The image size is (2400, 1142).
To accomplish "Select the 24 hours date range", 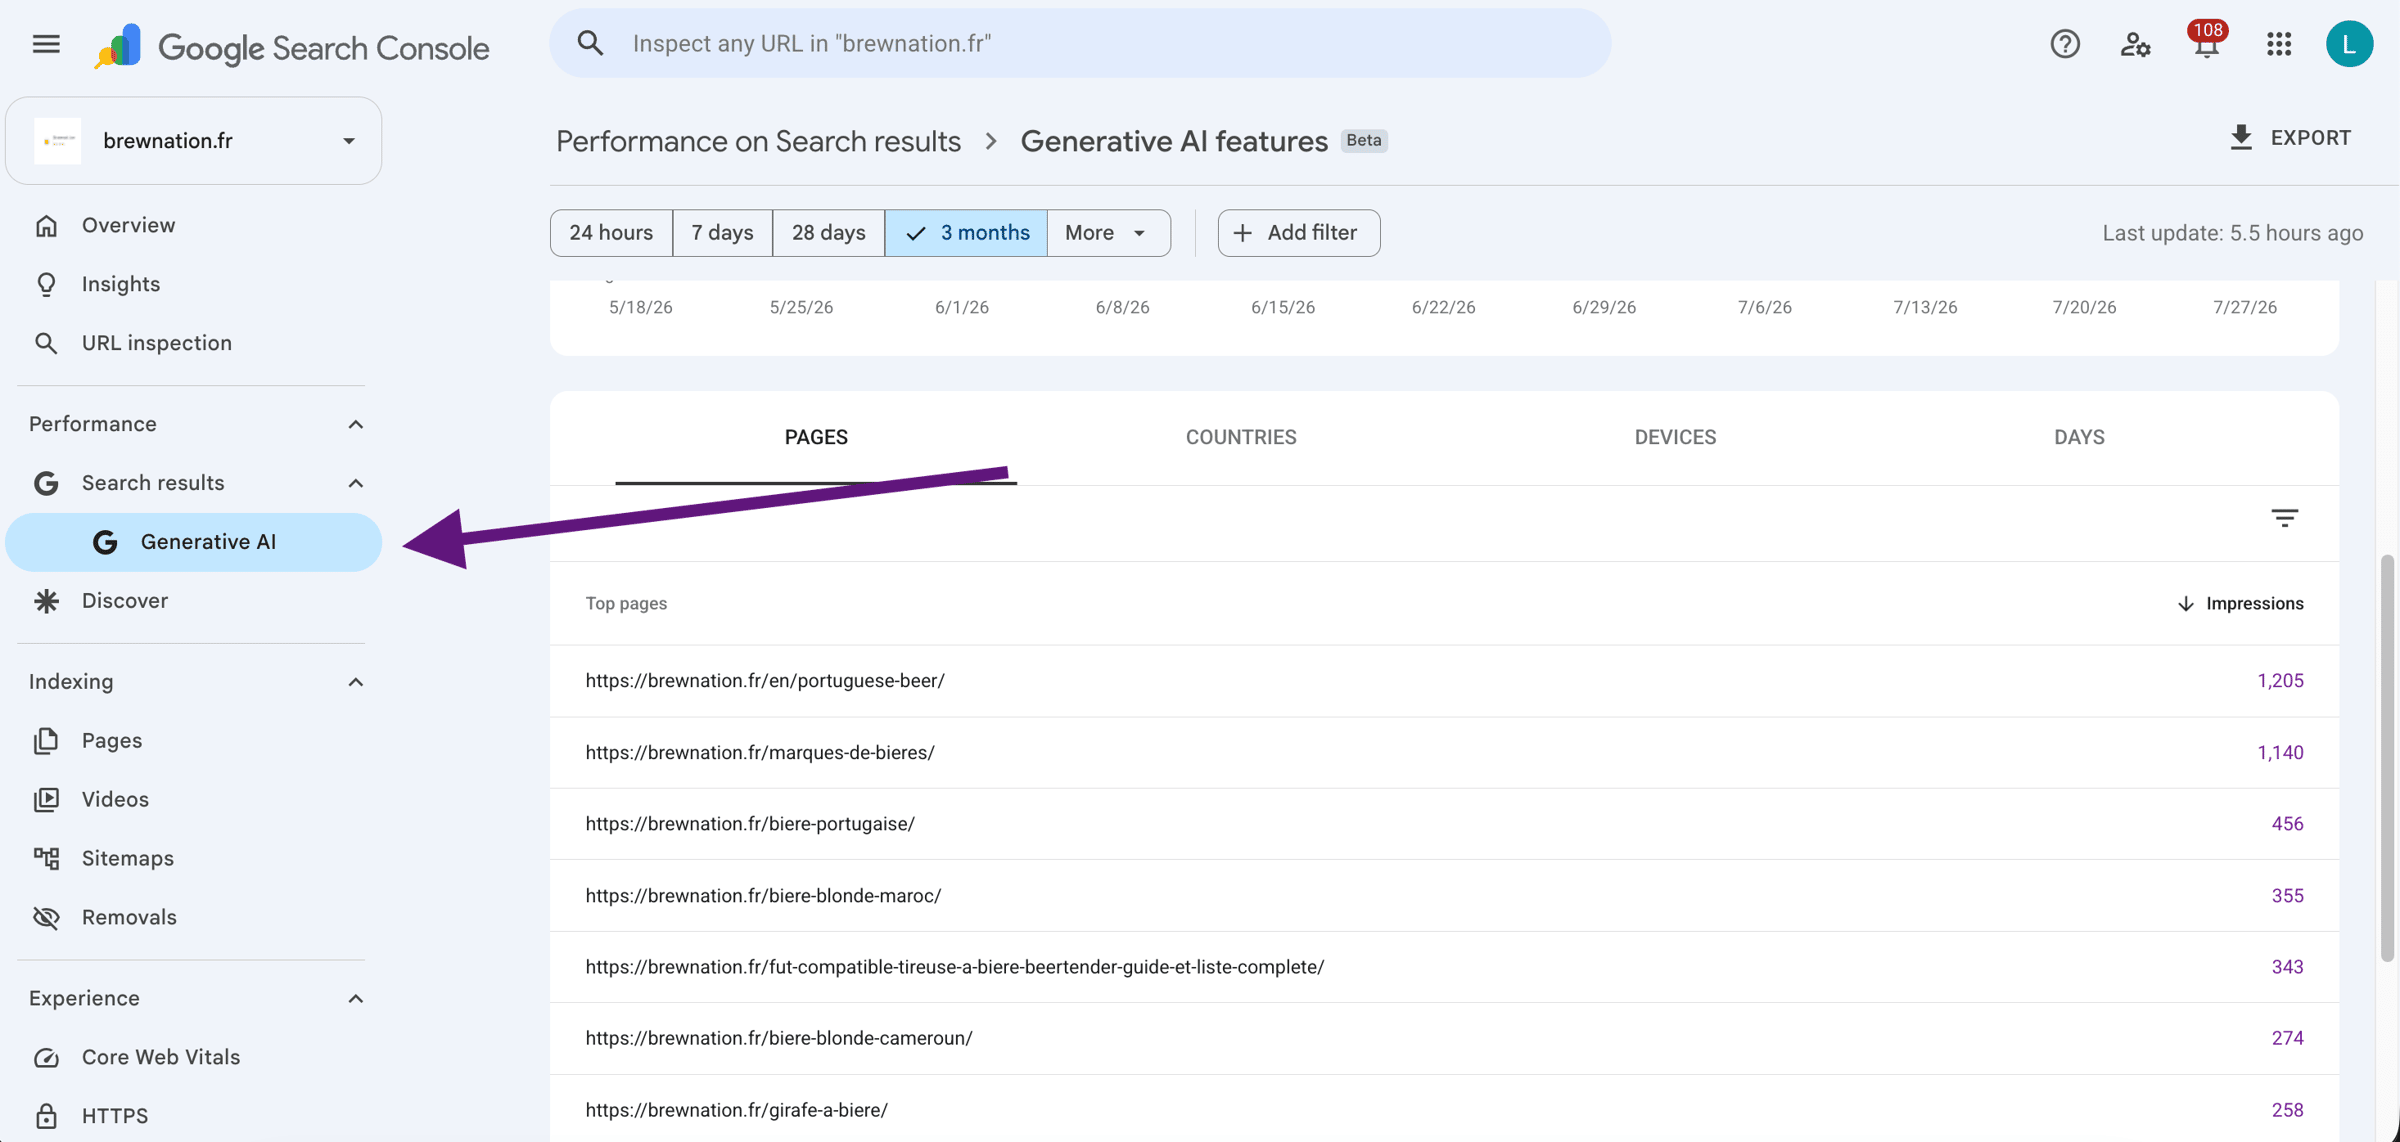I will (x=611, y=233).
